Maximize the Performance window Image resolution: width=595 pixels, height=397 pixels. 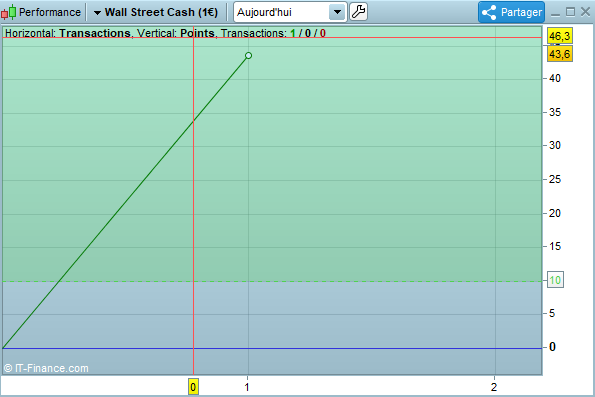(570, 12)
